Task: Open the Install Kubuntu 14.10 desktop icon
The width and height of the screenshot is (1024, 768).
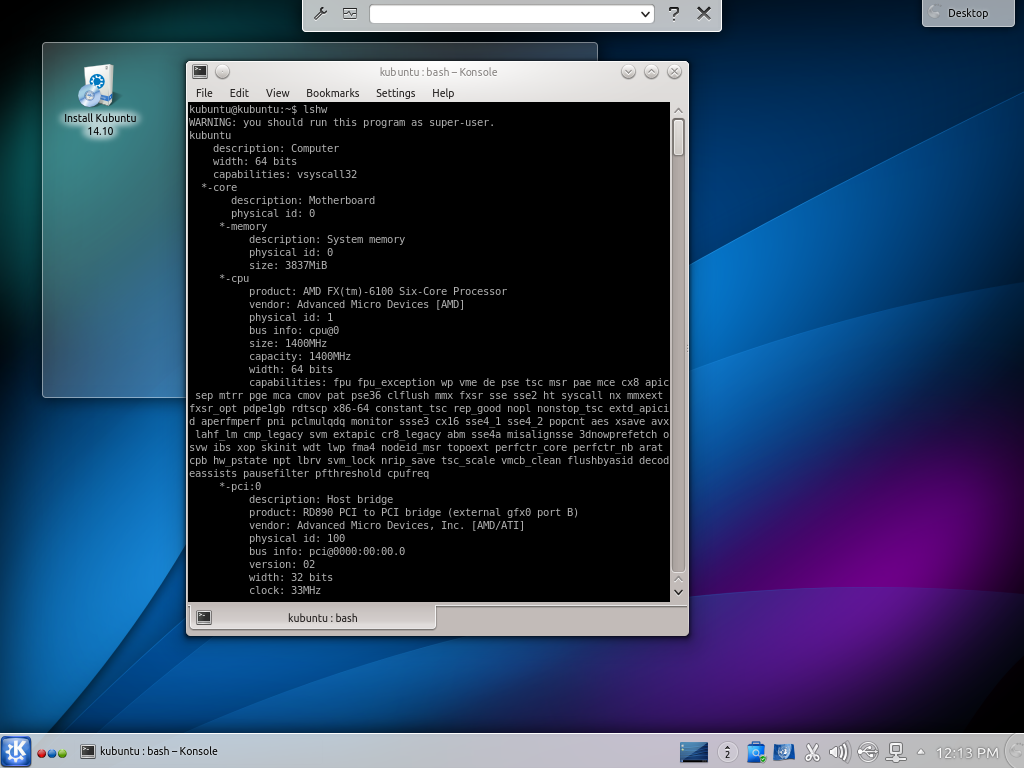Action: point(100,100)
